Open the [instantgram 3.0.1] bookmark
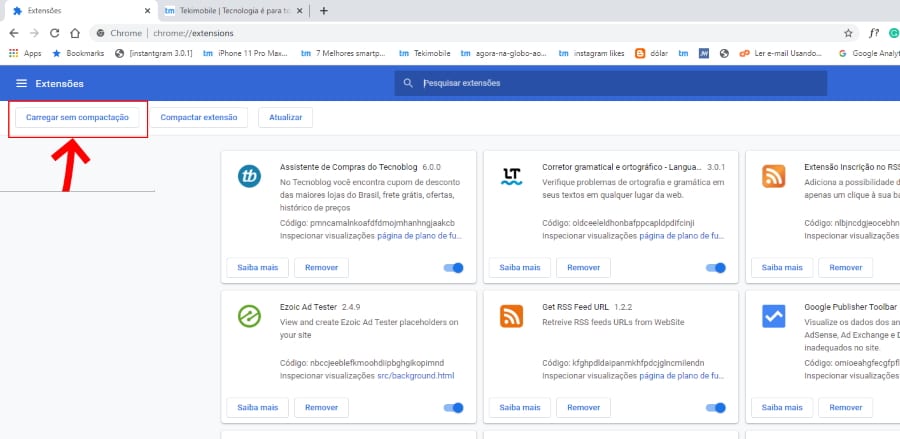The image size is (900, 439). tap(154, 53)
